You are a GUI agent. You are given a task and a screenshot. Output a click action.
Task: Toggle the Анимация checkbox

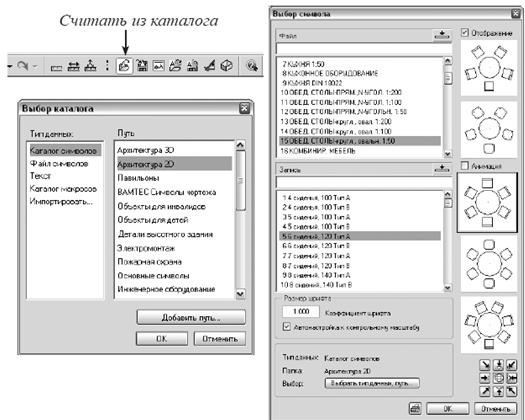coord(465,165)
